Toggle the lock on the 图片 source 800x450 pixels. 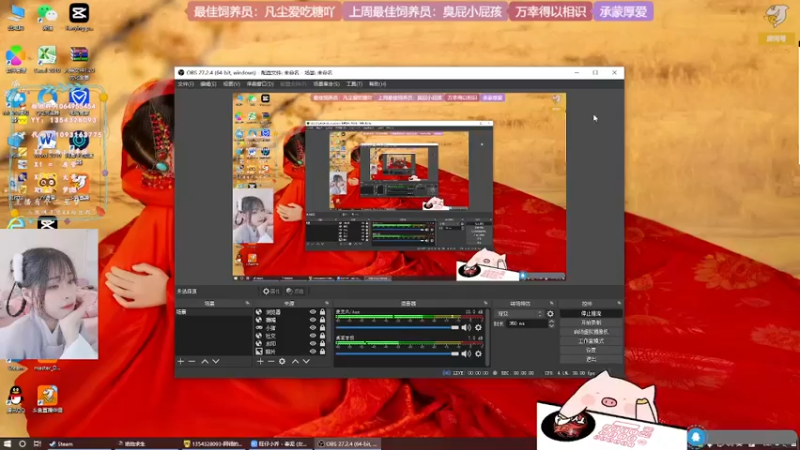point(322,352)
